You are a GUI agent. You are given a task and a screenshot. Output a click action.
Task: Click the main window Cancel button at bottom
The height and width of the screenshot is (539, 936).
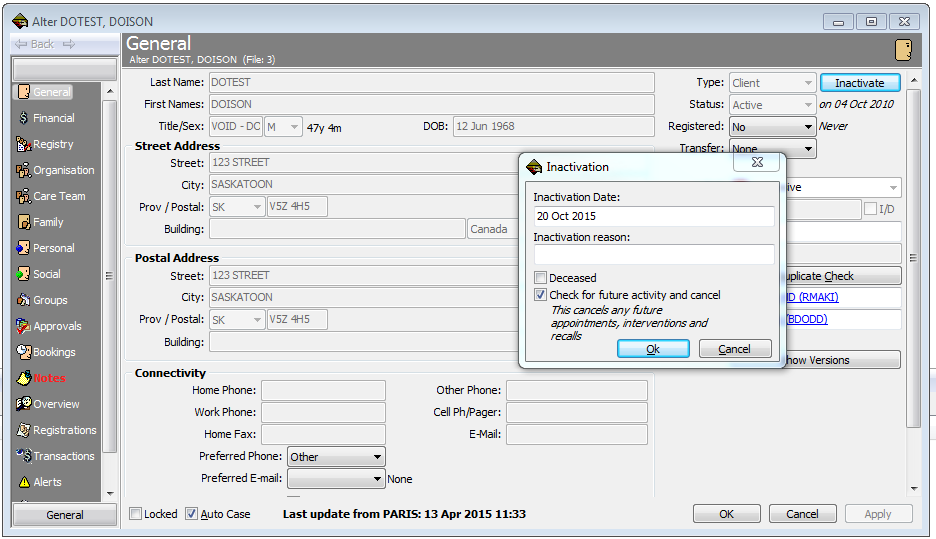[x=802, y=514]
